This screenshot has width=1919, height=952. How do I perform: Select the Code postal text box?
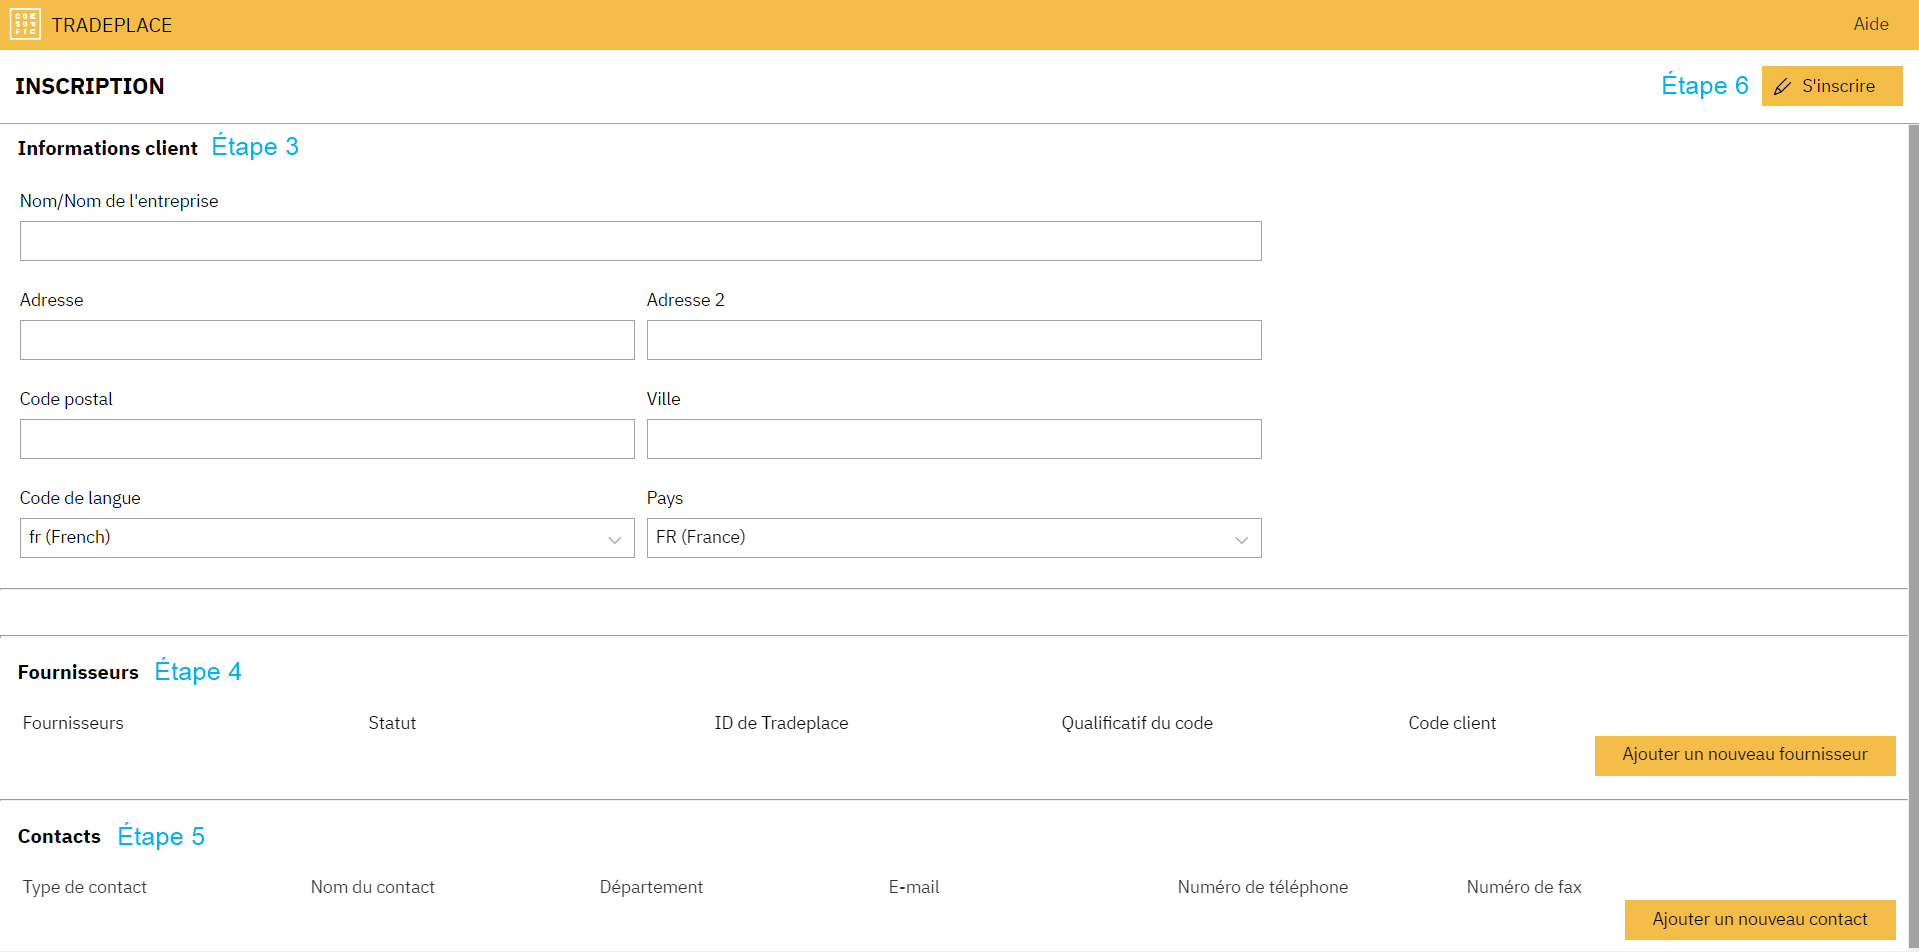coord(327,439)
